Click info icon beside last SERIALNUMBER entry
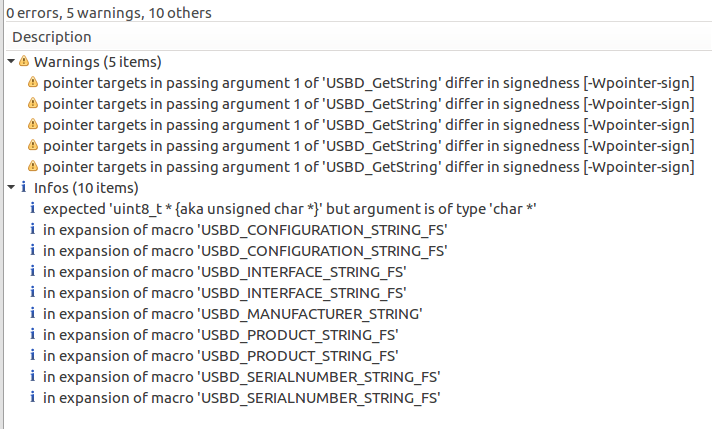712x429 pixels. (33, 398)
